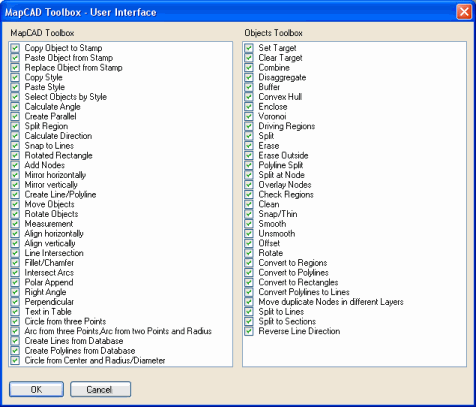The height and width of the screenshot is (407, 476).
Task: Disable Snap to Lines checkbox
Action: tap(15, 146)
